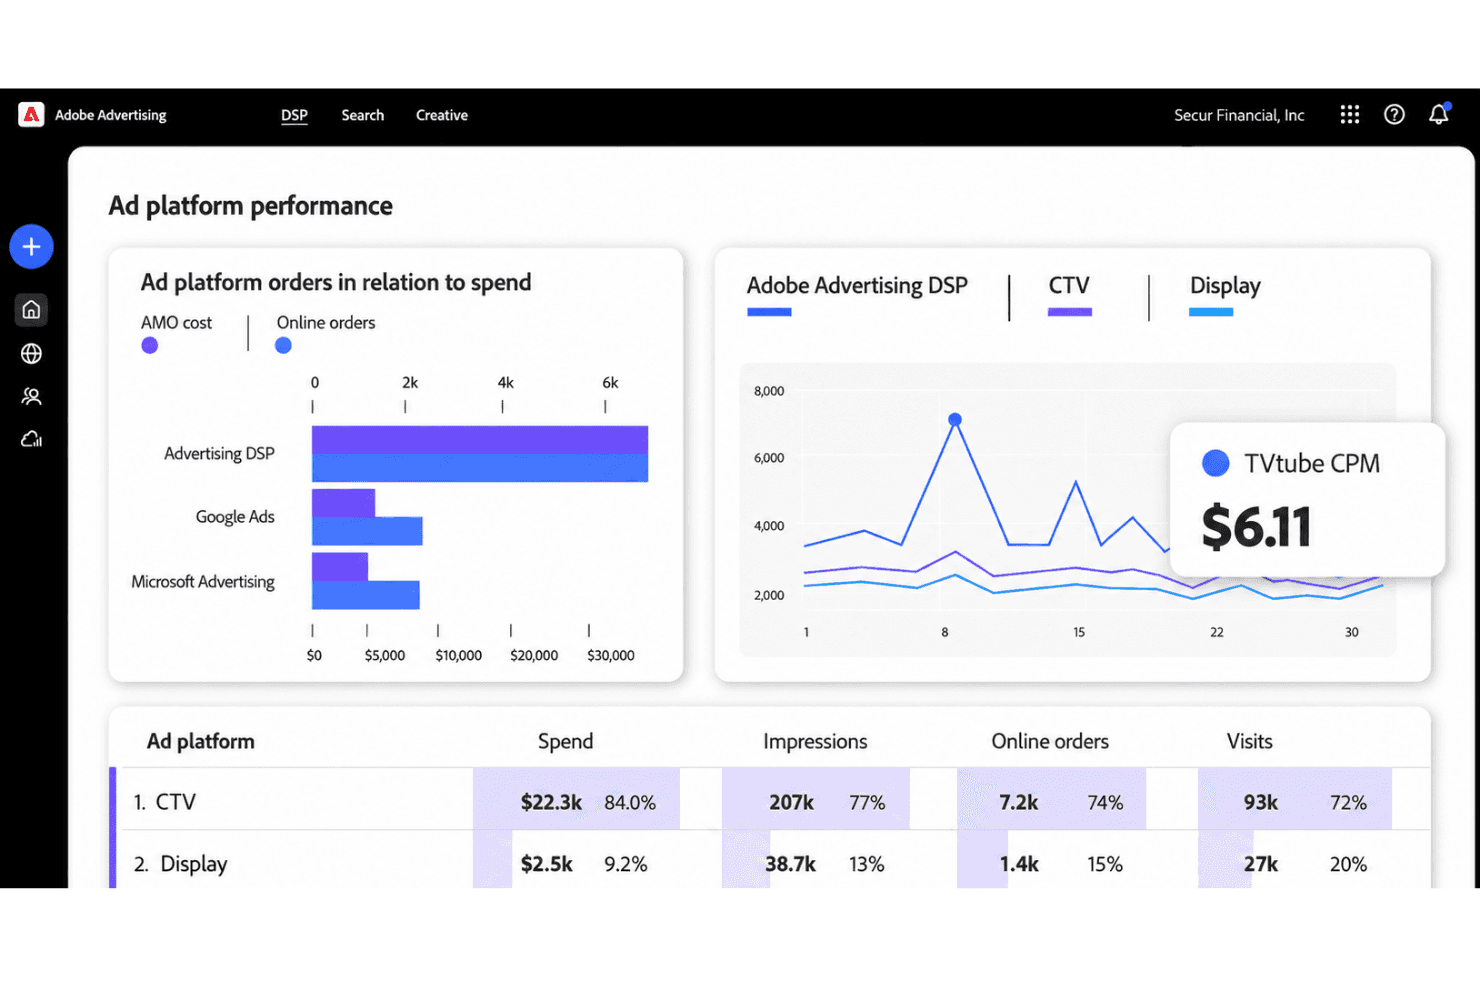Click the Online orders column header
The image size is (1480, 987).
(x=1050, y=742)
